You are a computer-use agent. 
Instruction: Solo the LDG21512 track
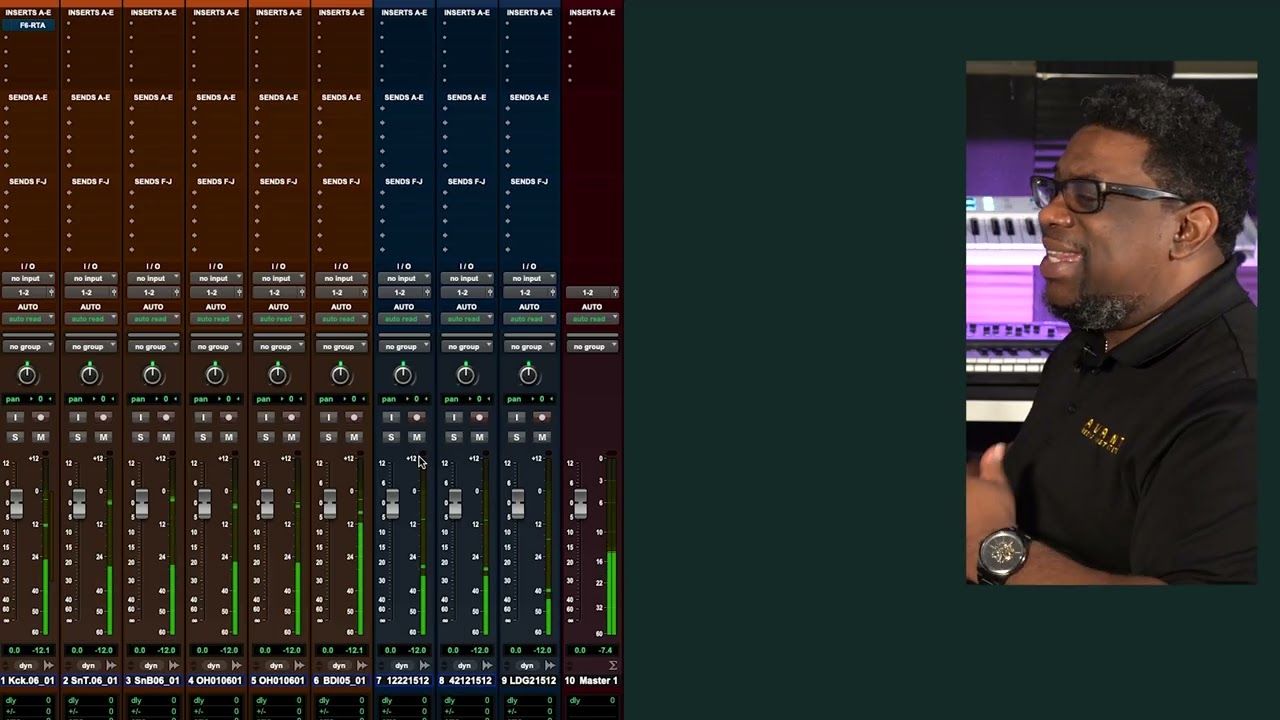coord(516,437)
